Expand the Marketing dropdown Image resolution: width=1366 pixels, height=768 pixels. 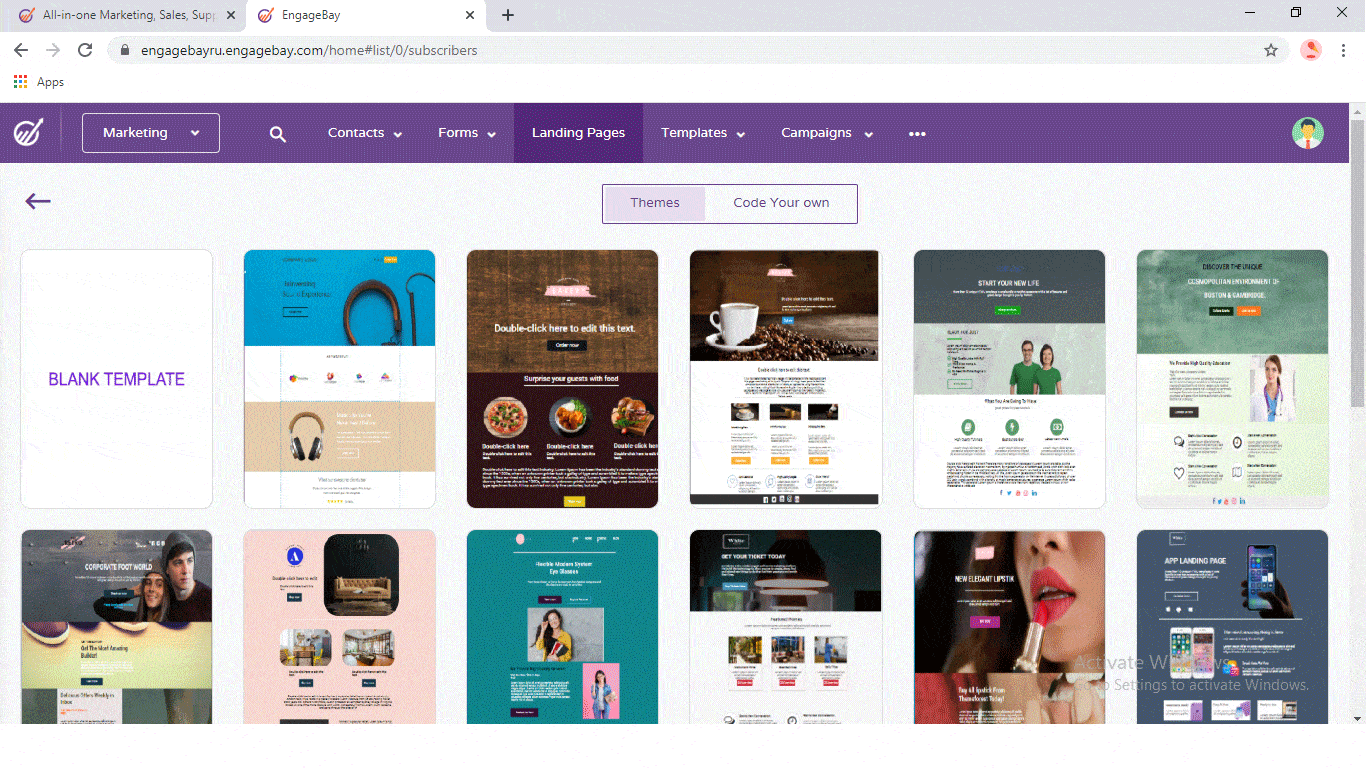pos(150,132)
